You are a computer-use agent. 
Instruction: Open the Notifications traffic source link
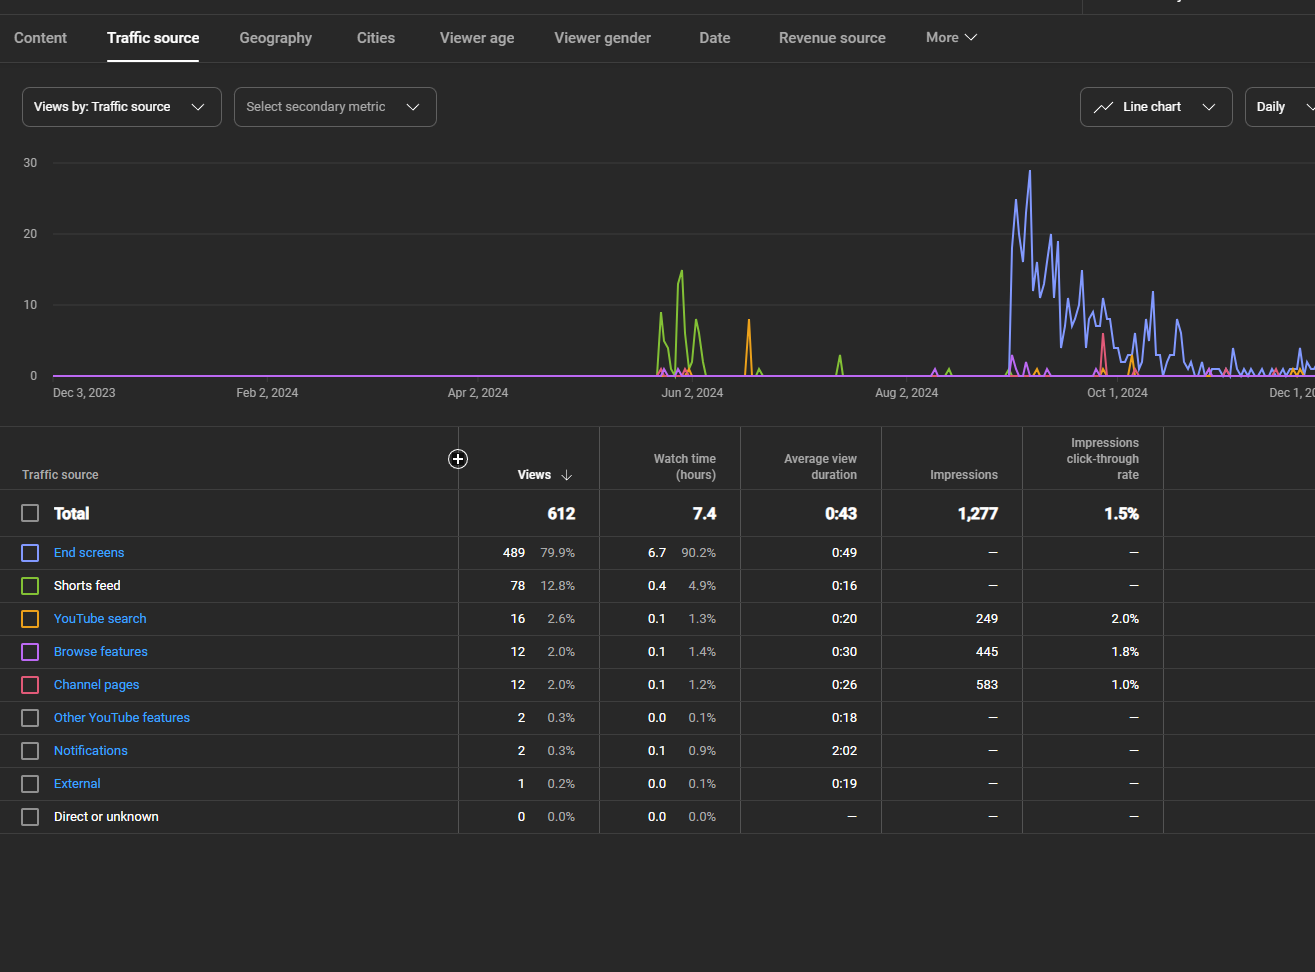click(x=91, y=751)
